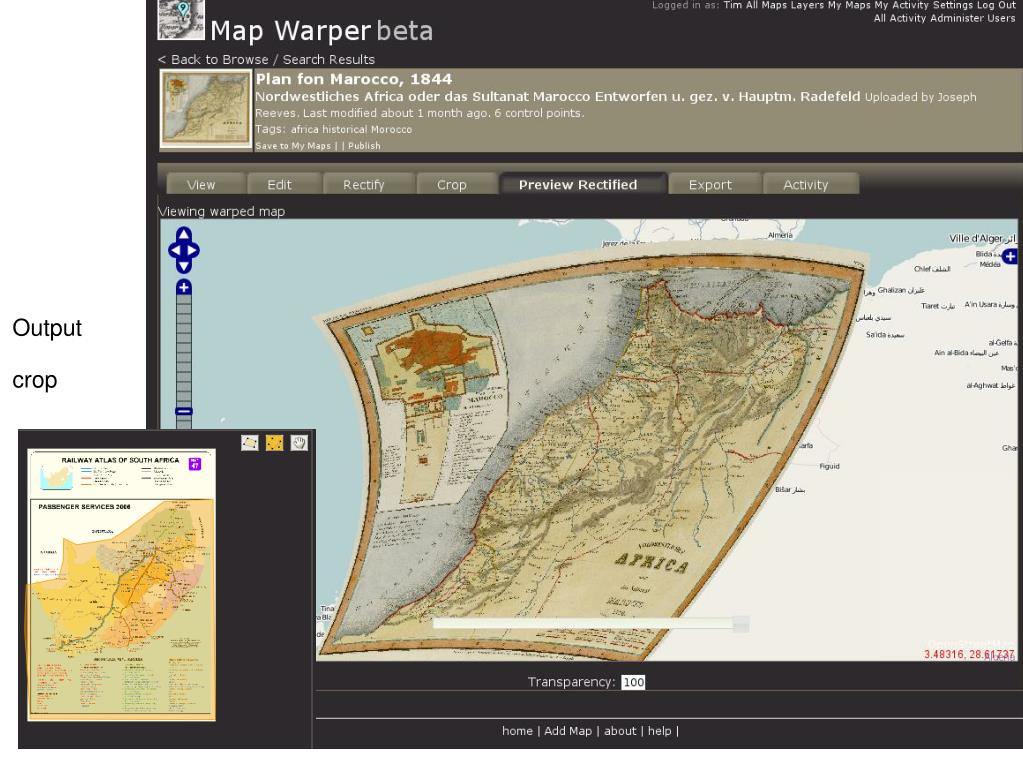Open Settings in top navigation

pos(953,5)
